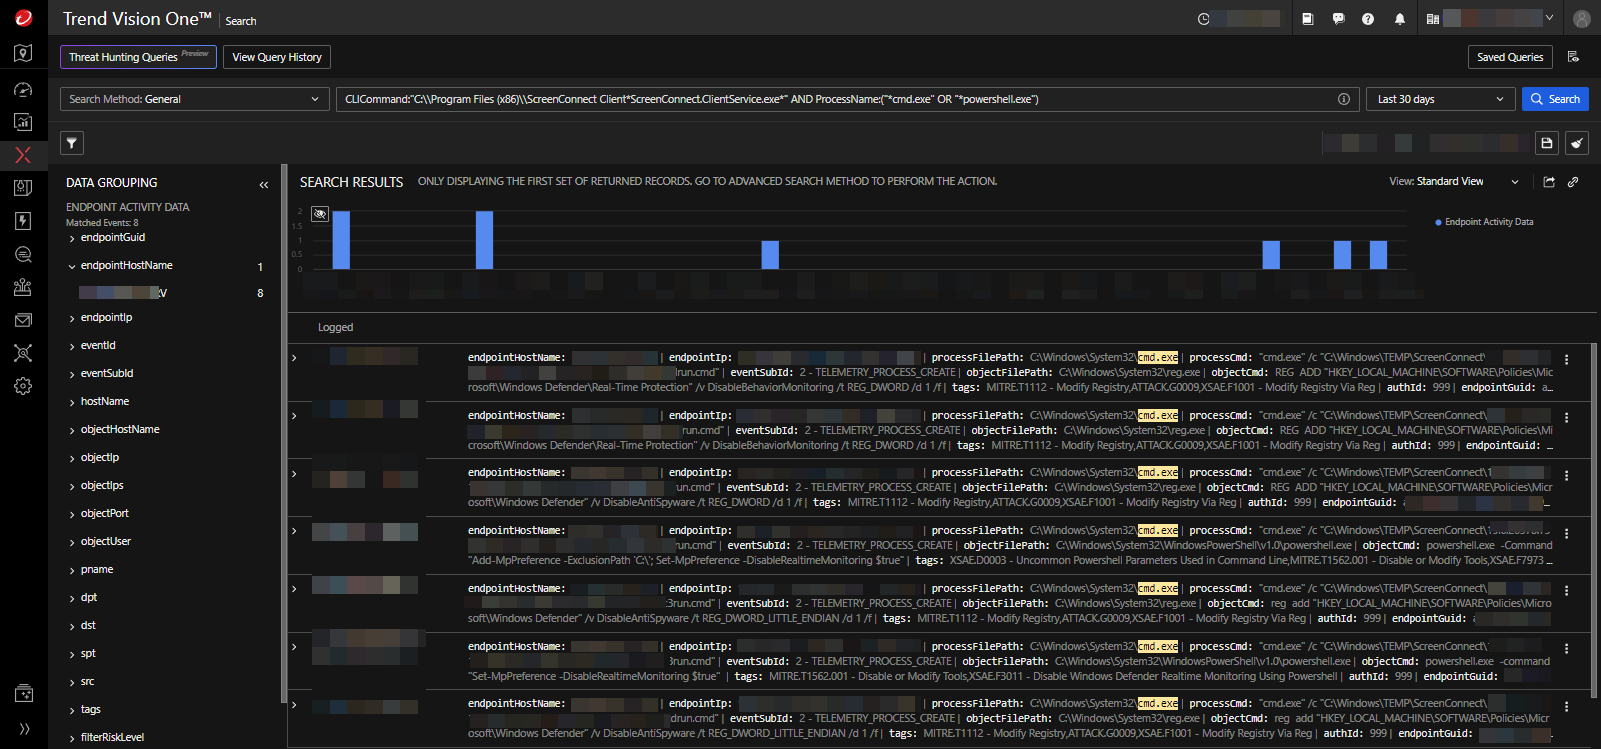
Task: Click the filter funnel icon
Action: tap(72, 143)
